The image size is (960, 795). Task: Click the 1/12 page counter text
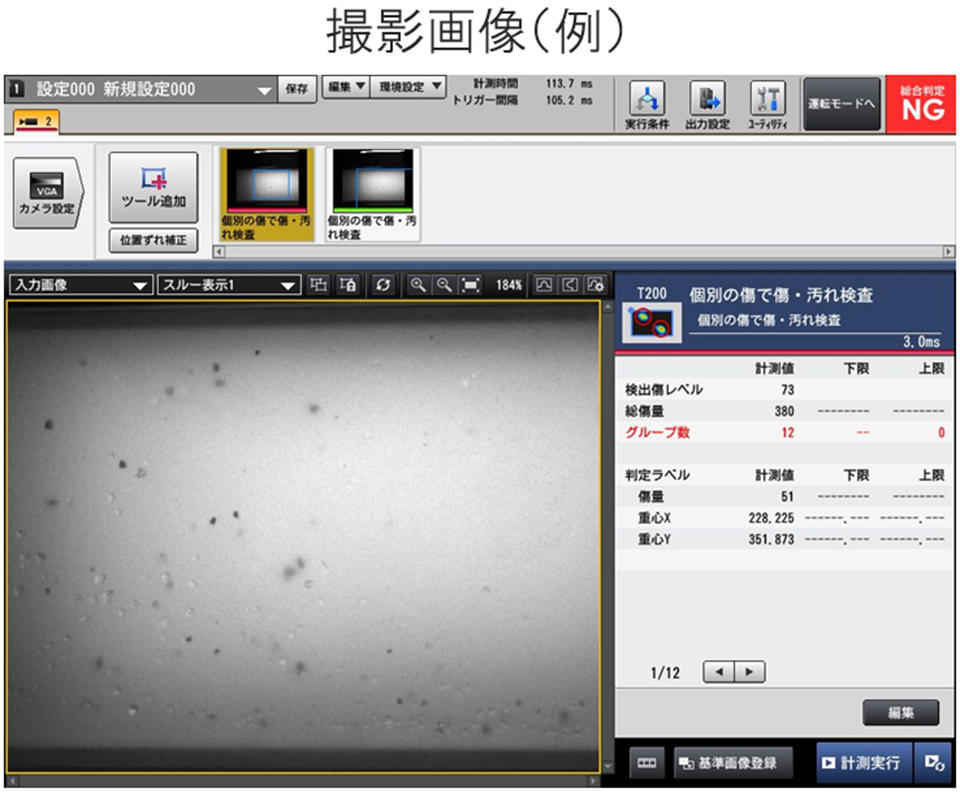[665, 673]
